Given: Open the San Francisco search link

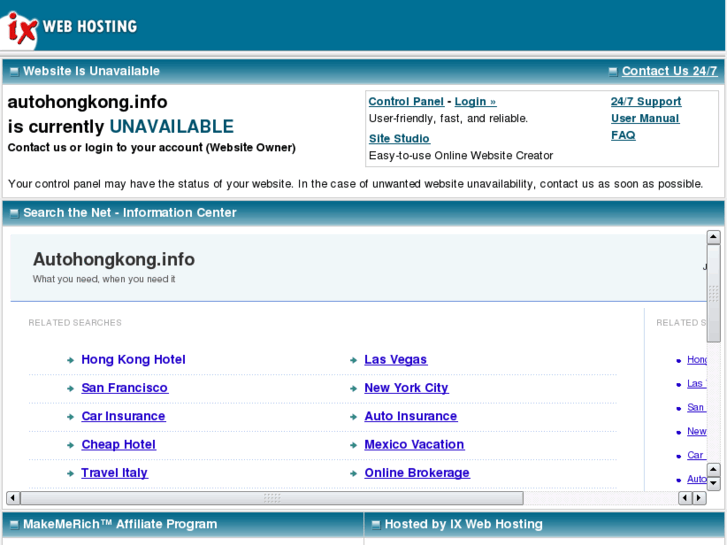Looking at the screenshot, I should point(125,388).
